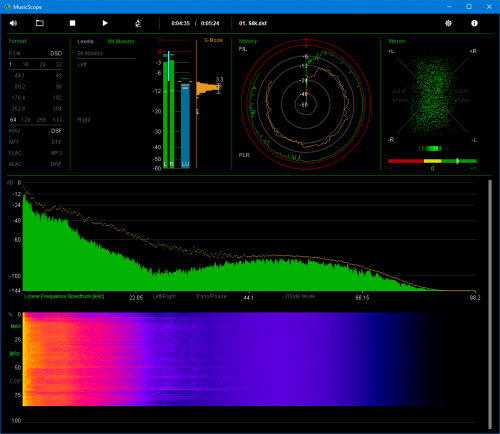The image size is (500, 434).
Task: Toggle the Left/Right spectrum option
Action: coord(164,296)
